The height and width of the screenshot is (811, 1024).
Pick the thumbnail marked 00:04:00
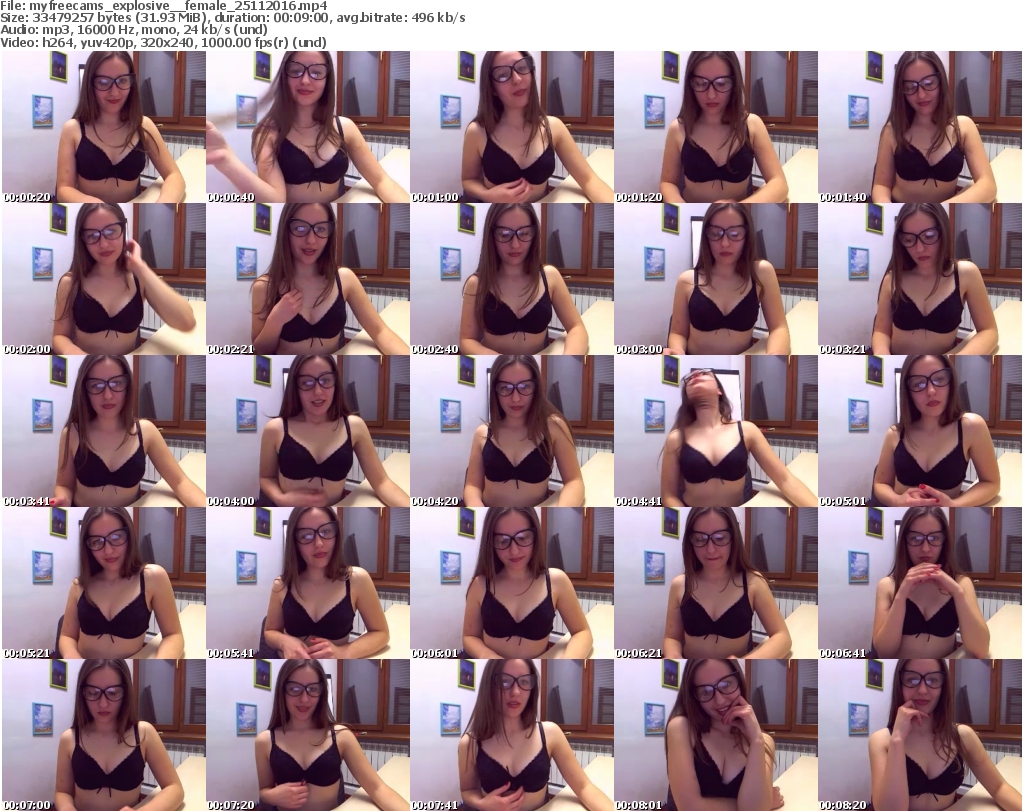click(308, 431)
